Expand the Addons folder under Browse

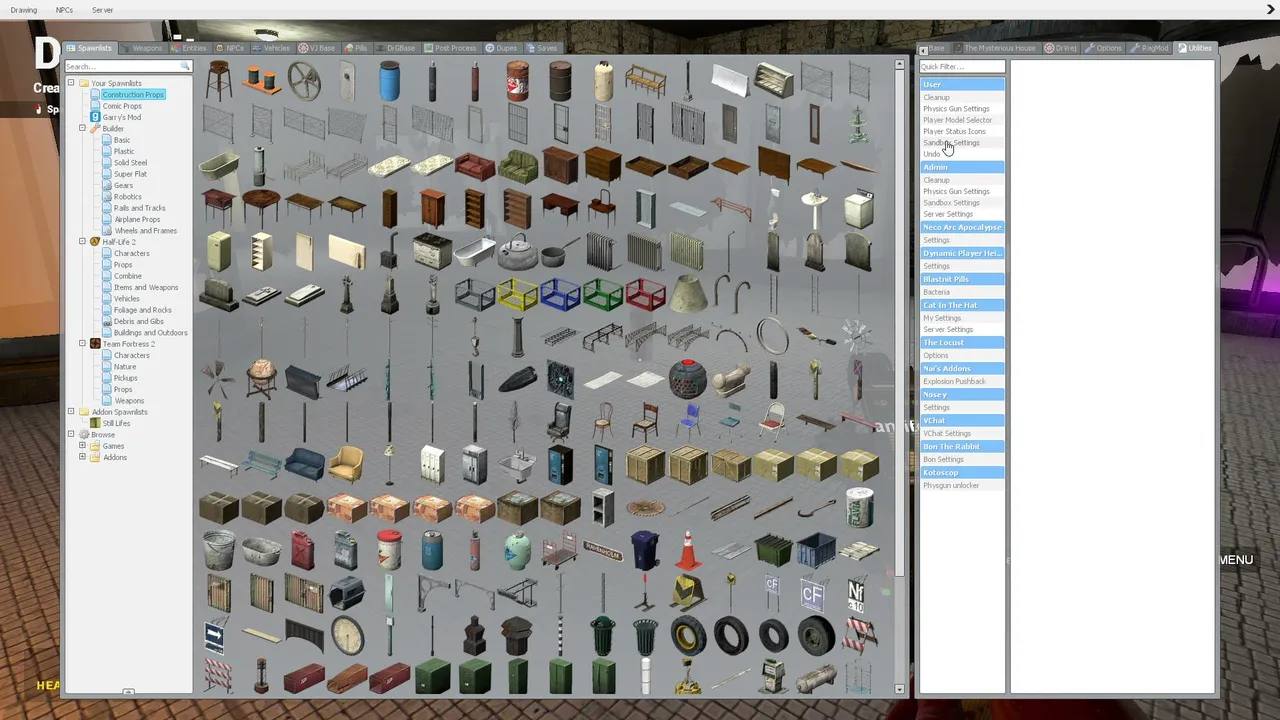click(x=82, y=457)
